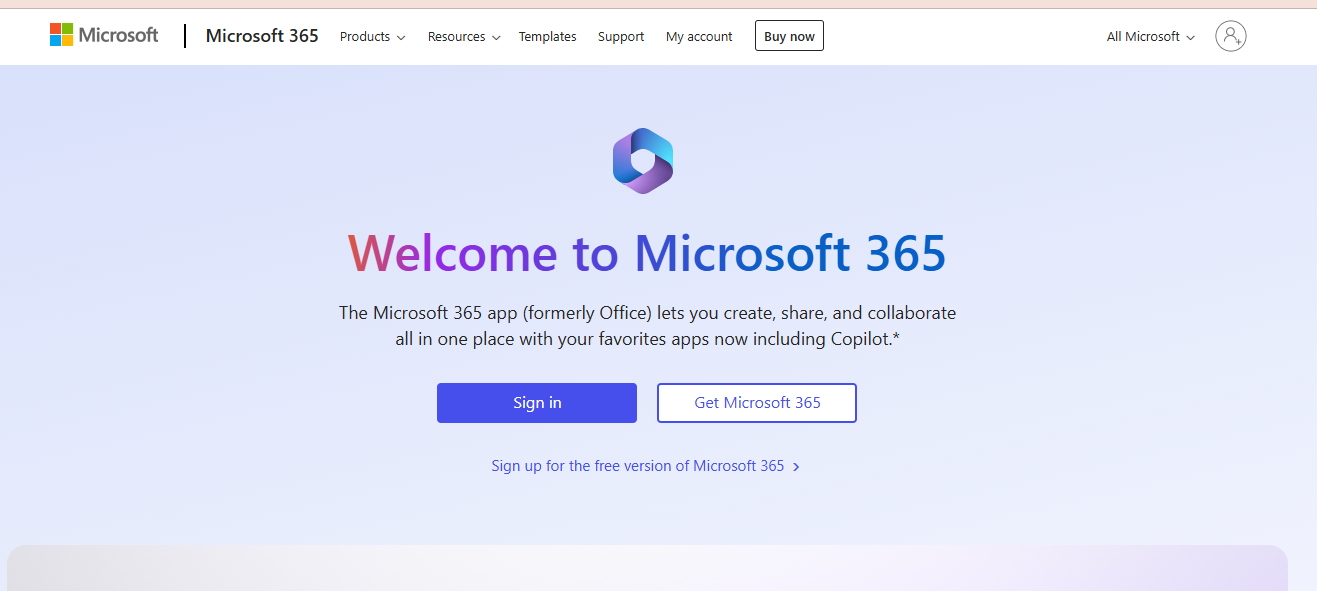Viewport: 1317px width, 591px height.
Task: Click the blue Sign in button
Action: coord(537,403)
